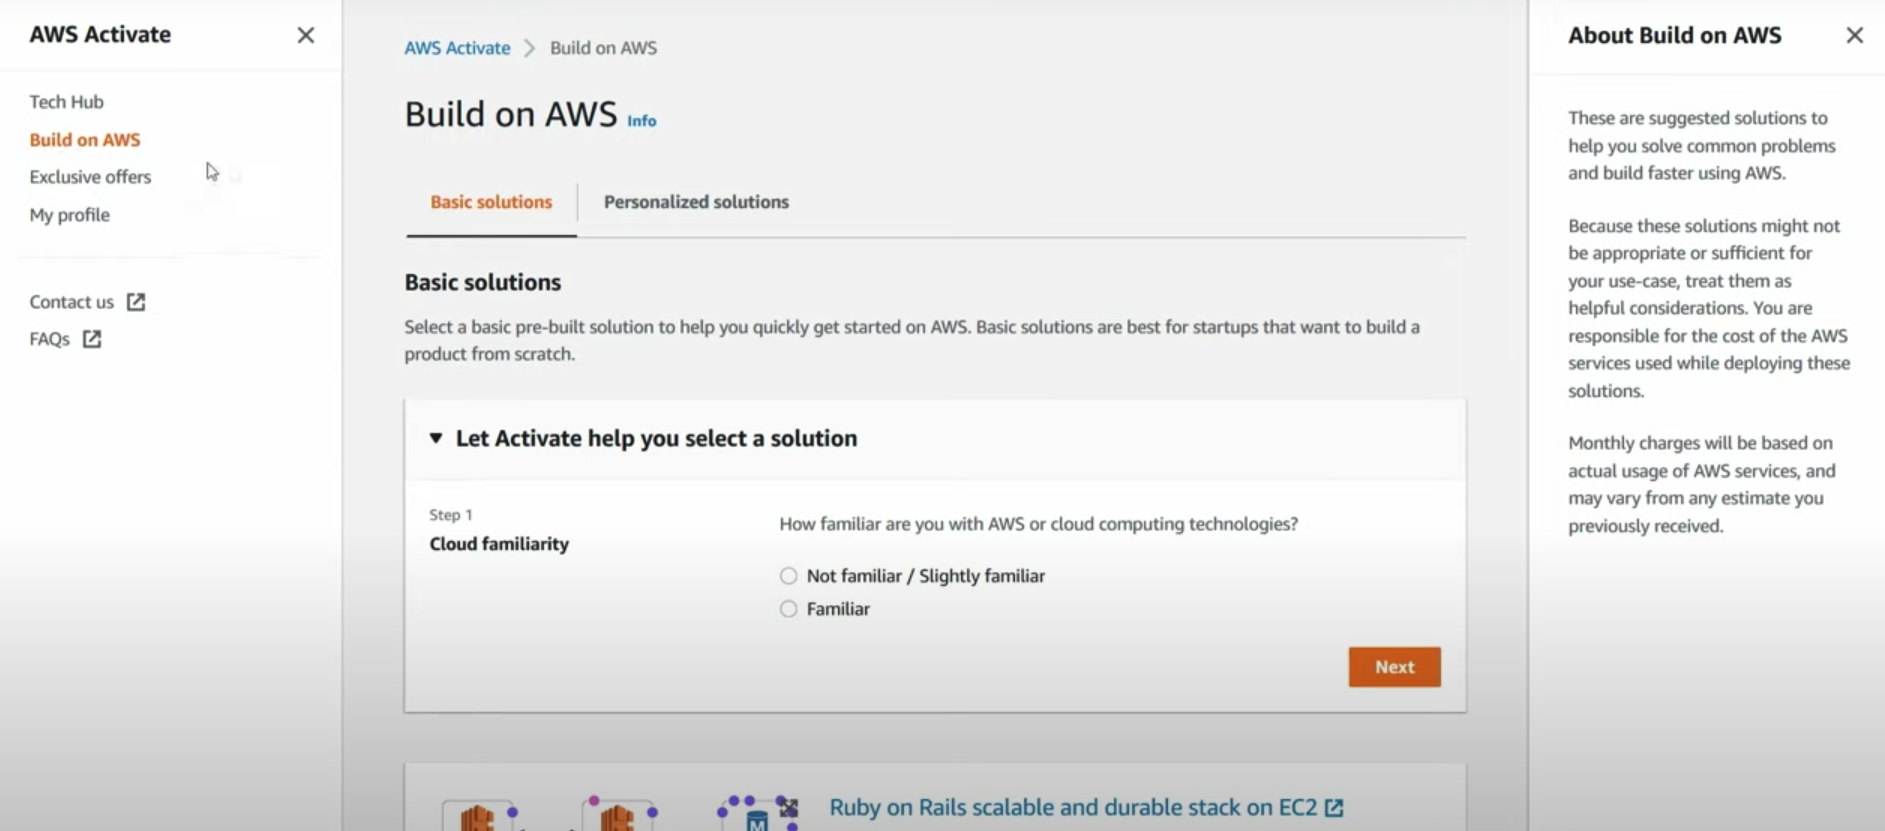Collapse Let Activate help you select section
The height and width of the screenshot is (831, 1885).
click(436, 438)
